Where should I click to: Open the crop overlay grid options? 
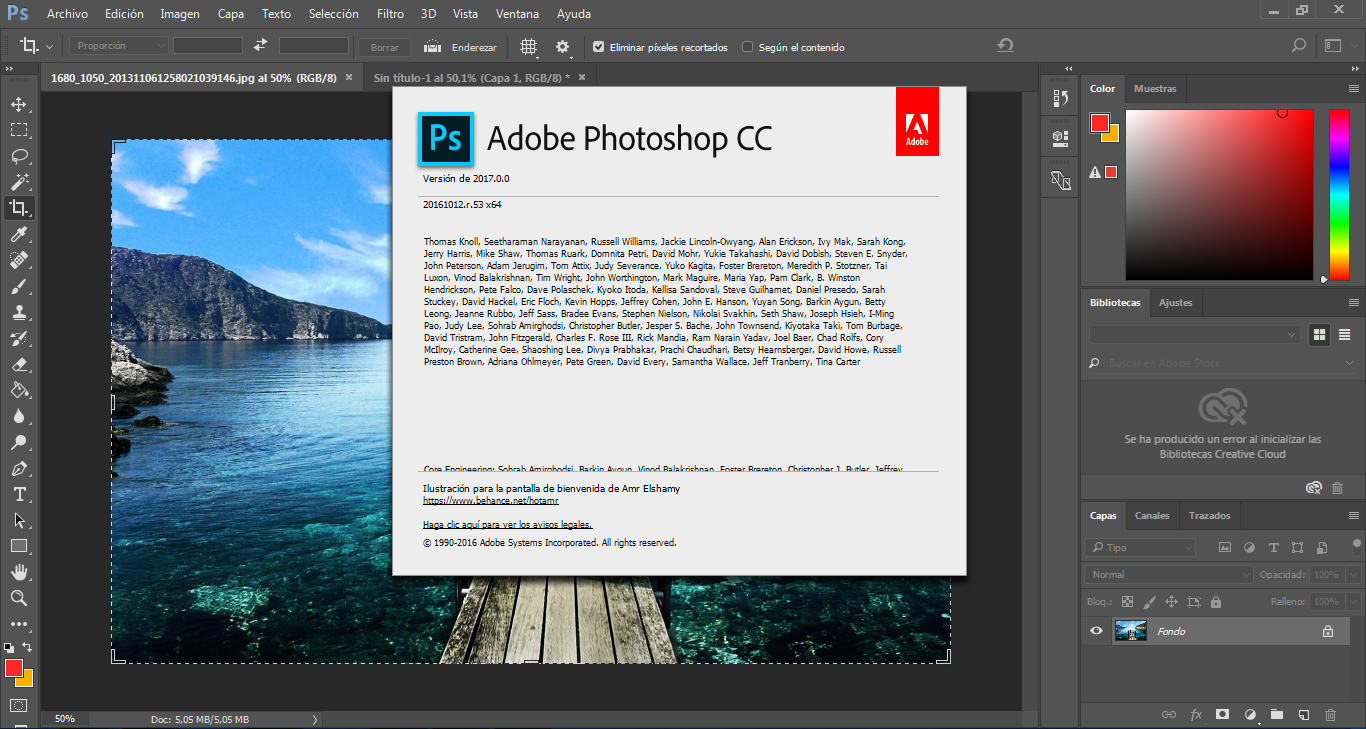point(529,46)
